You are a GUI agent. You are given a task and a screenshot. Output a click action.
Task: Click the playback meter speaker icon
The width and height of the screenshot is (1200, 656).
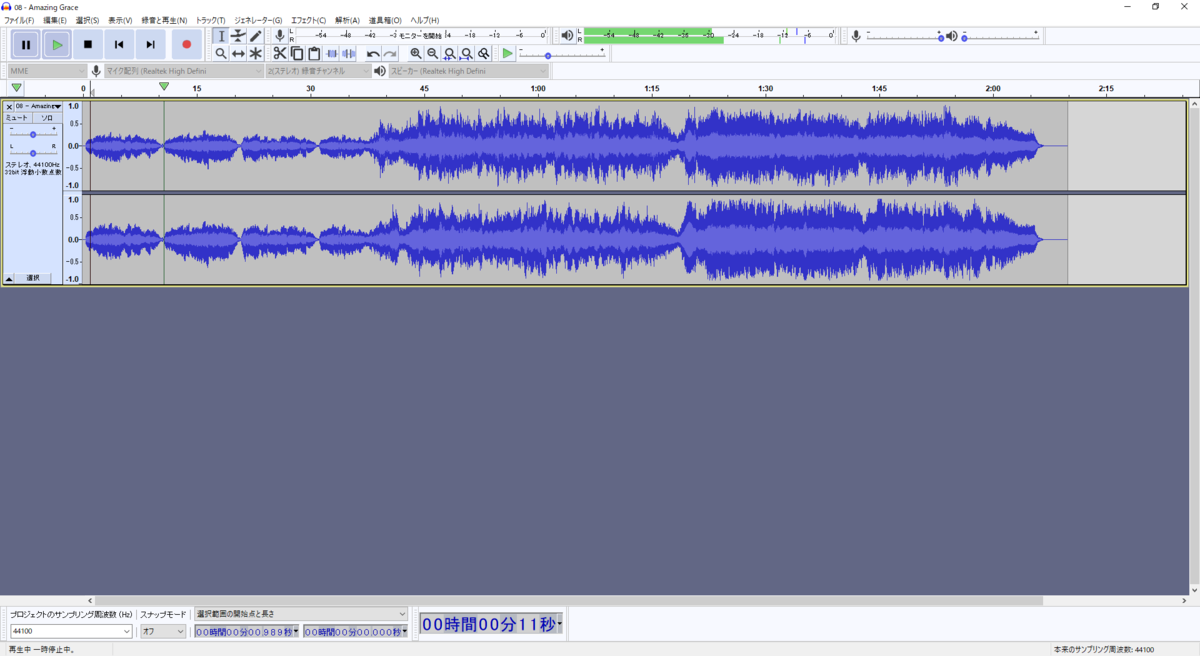click(x=567, y=36)
